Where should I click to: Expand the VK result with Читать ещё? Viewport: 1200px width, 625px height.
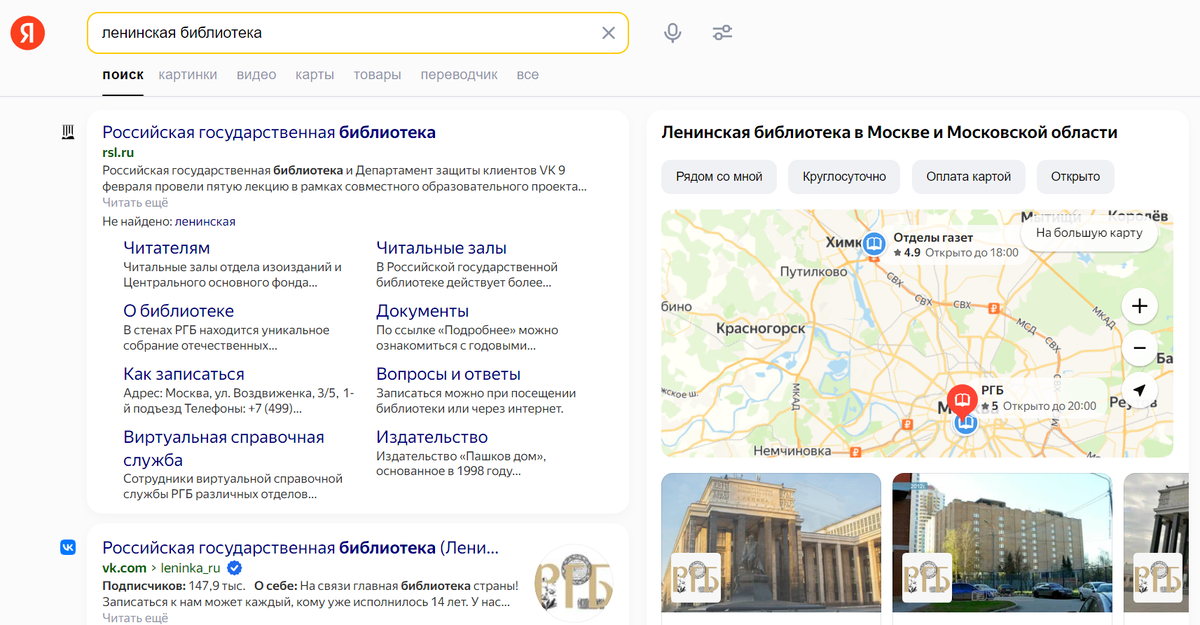[x=135, y=618]
